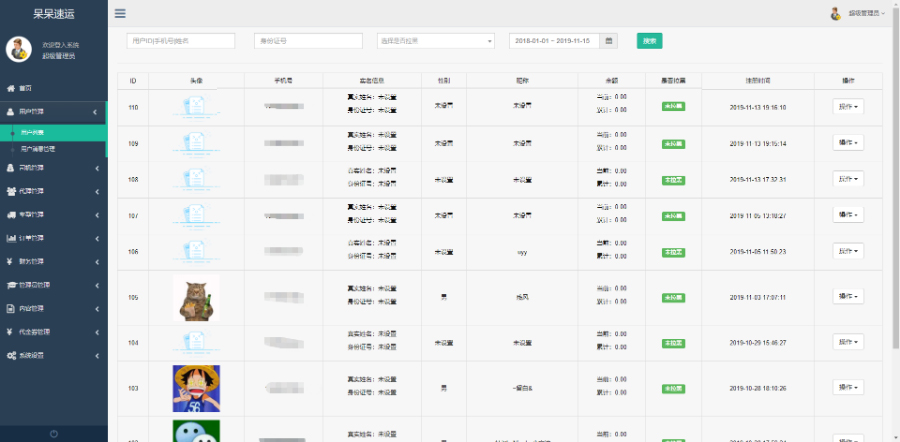Click the gears system settings icon

(11, 355)
